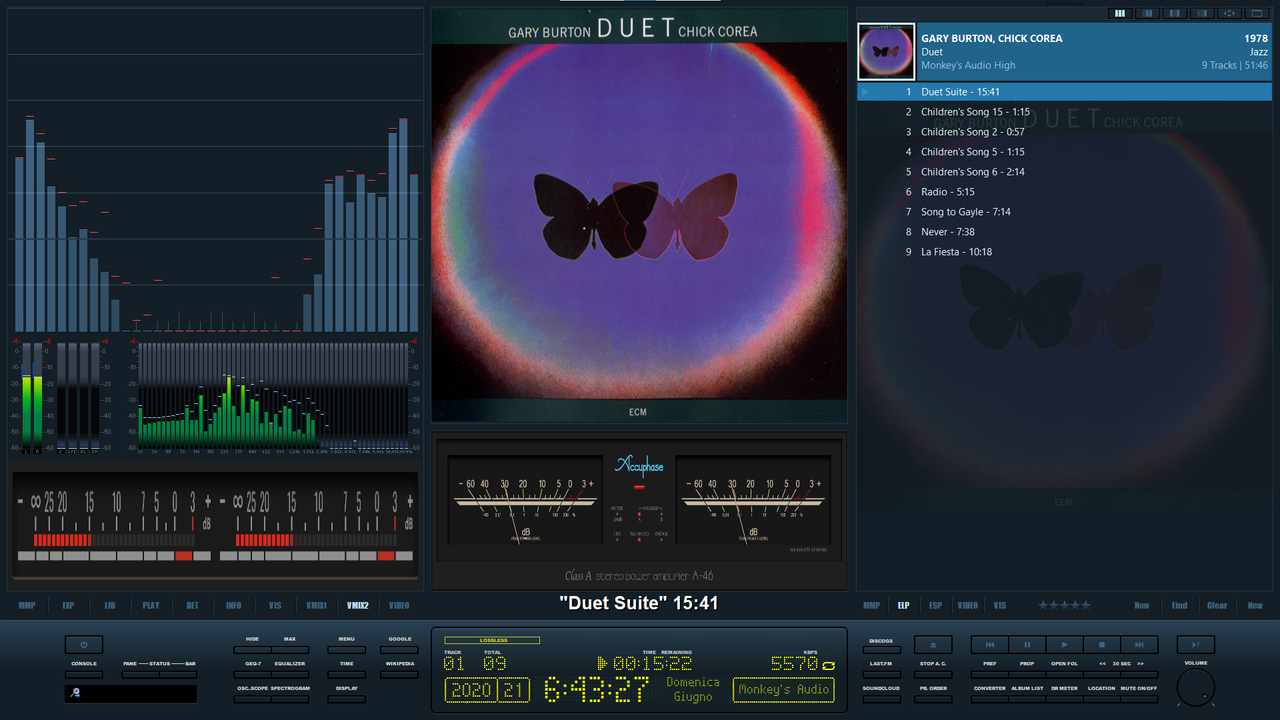Click the Find button under the playlist

(1180, 605)
